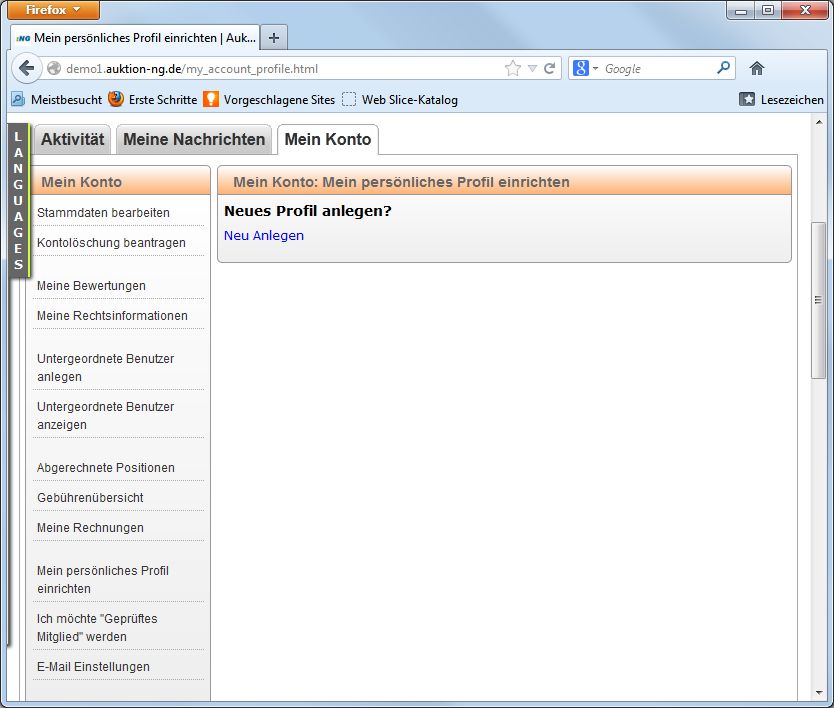Open Untergeordnete Benutzer anlegen
834x708 pixels.
pos(105,368)
